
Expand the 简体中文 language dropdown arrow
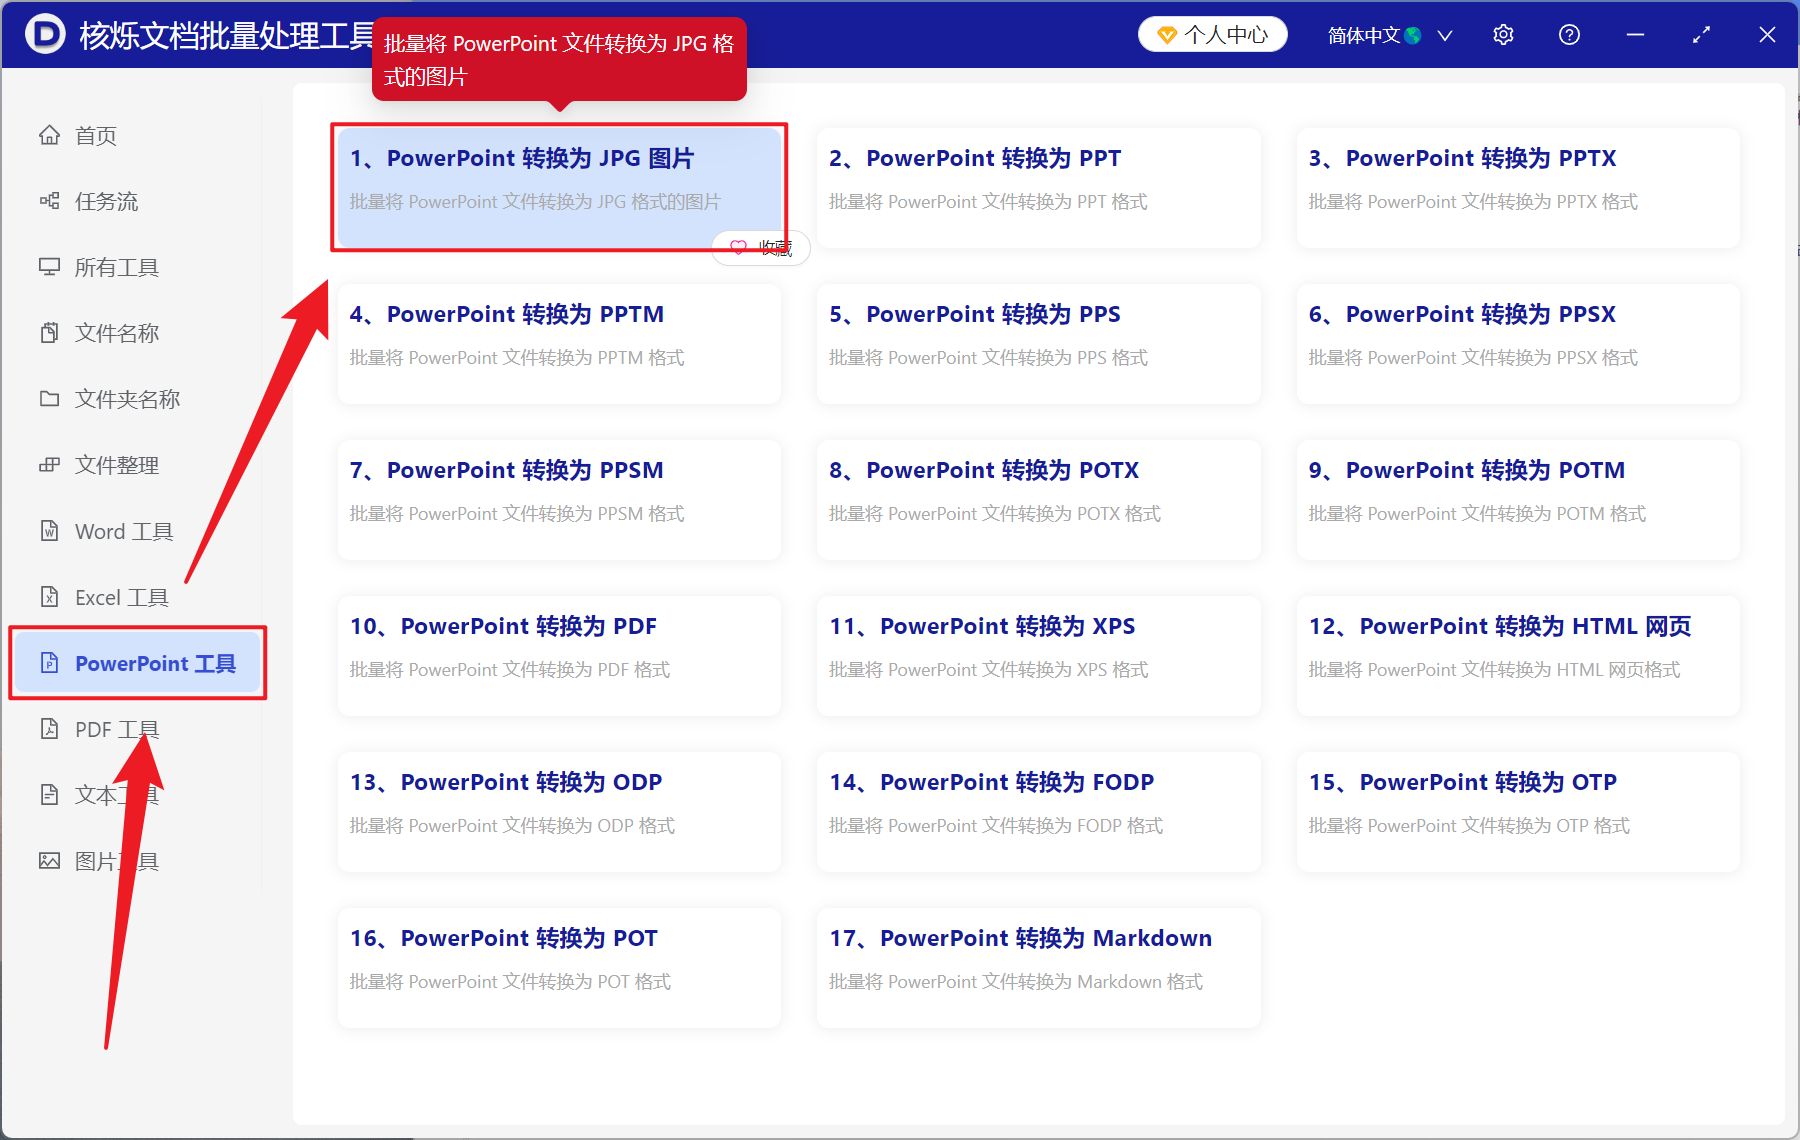pos(1445,36)
